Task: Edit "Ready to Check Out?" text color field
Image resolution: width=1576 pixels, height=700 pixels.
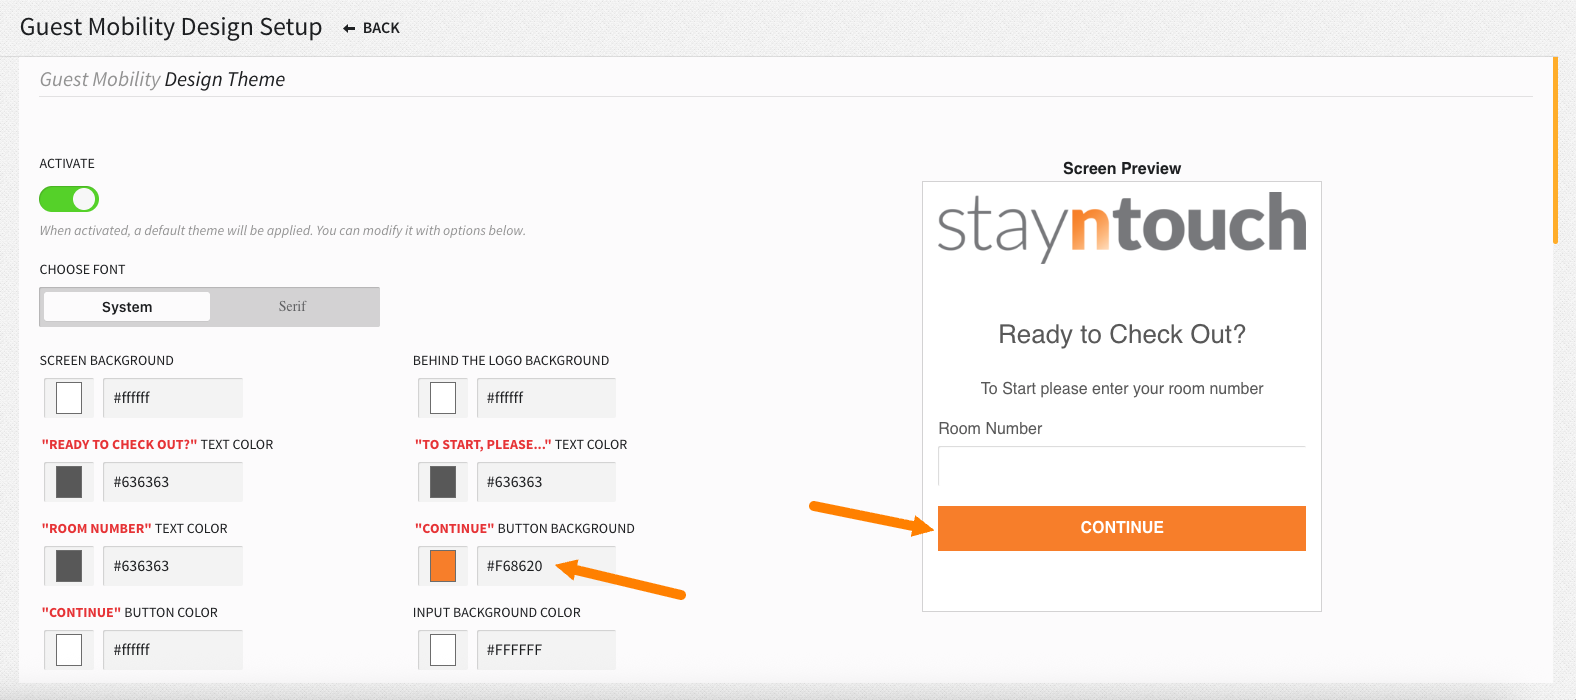Action: (x=173, y=482)
